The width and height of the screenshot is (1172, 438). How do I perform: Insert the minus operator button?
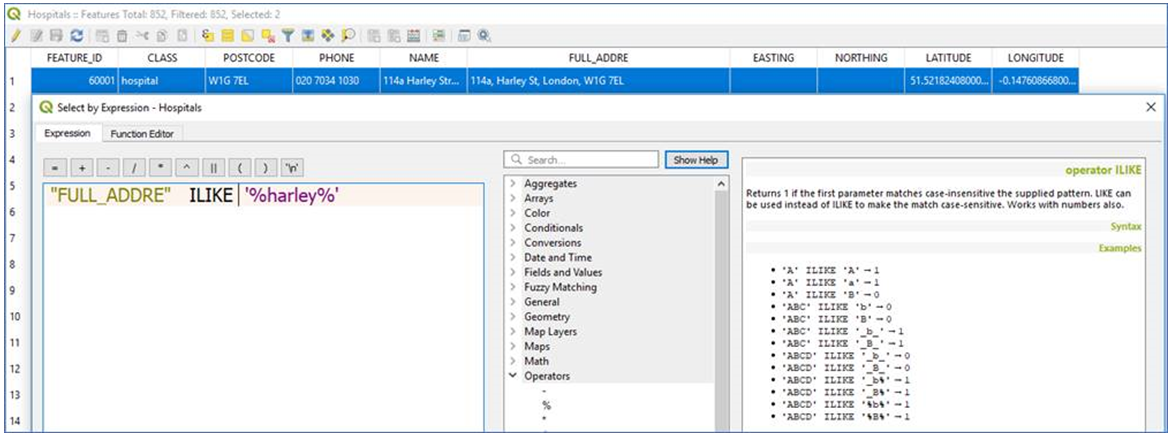point(108,168)
